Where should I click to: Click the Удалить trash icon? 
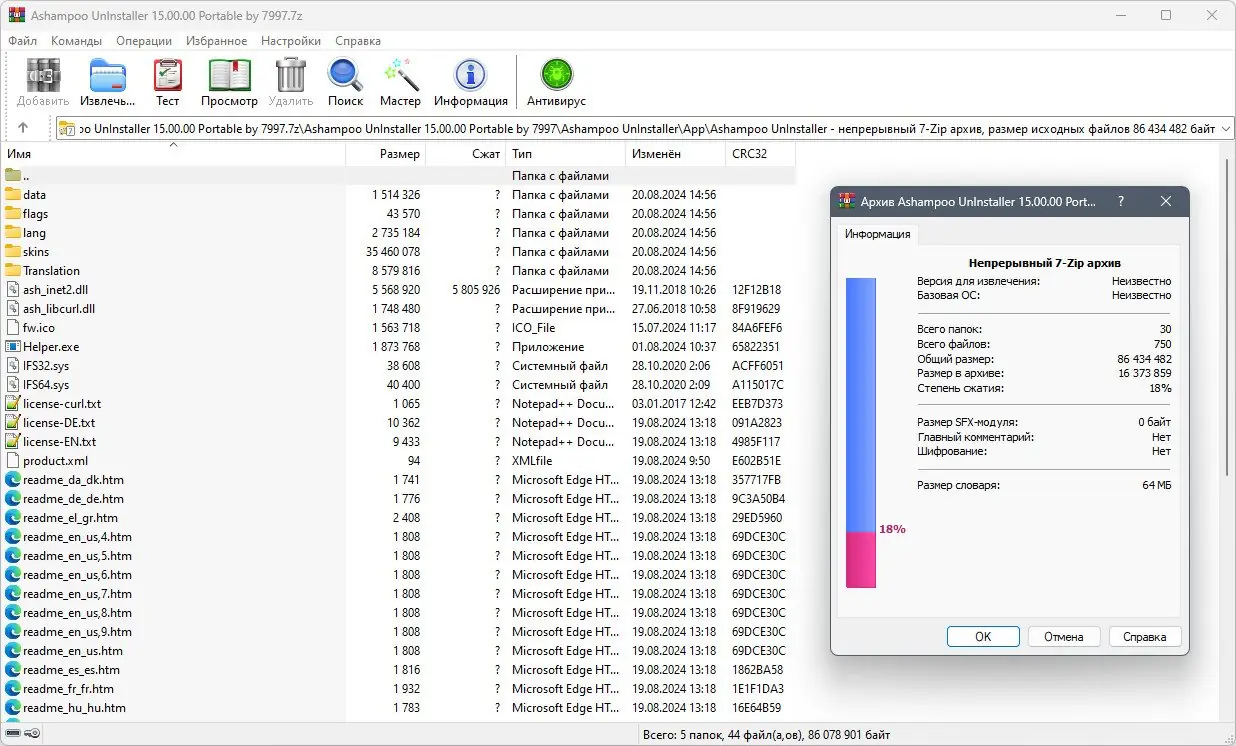pos(290,74)
